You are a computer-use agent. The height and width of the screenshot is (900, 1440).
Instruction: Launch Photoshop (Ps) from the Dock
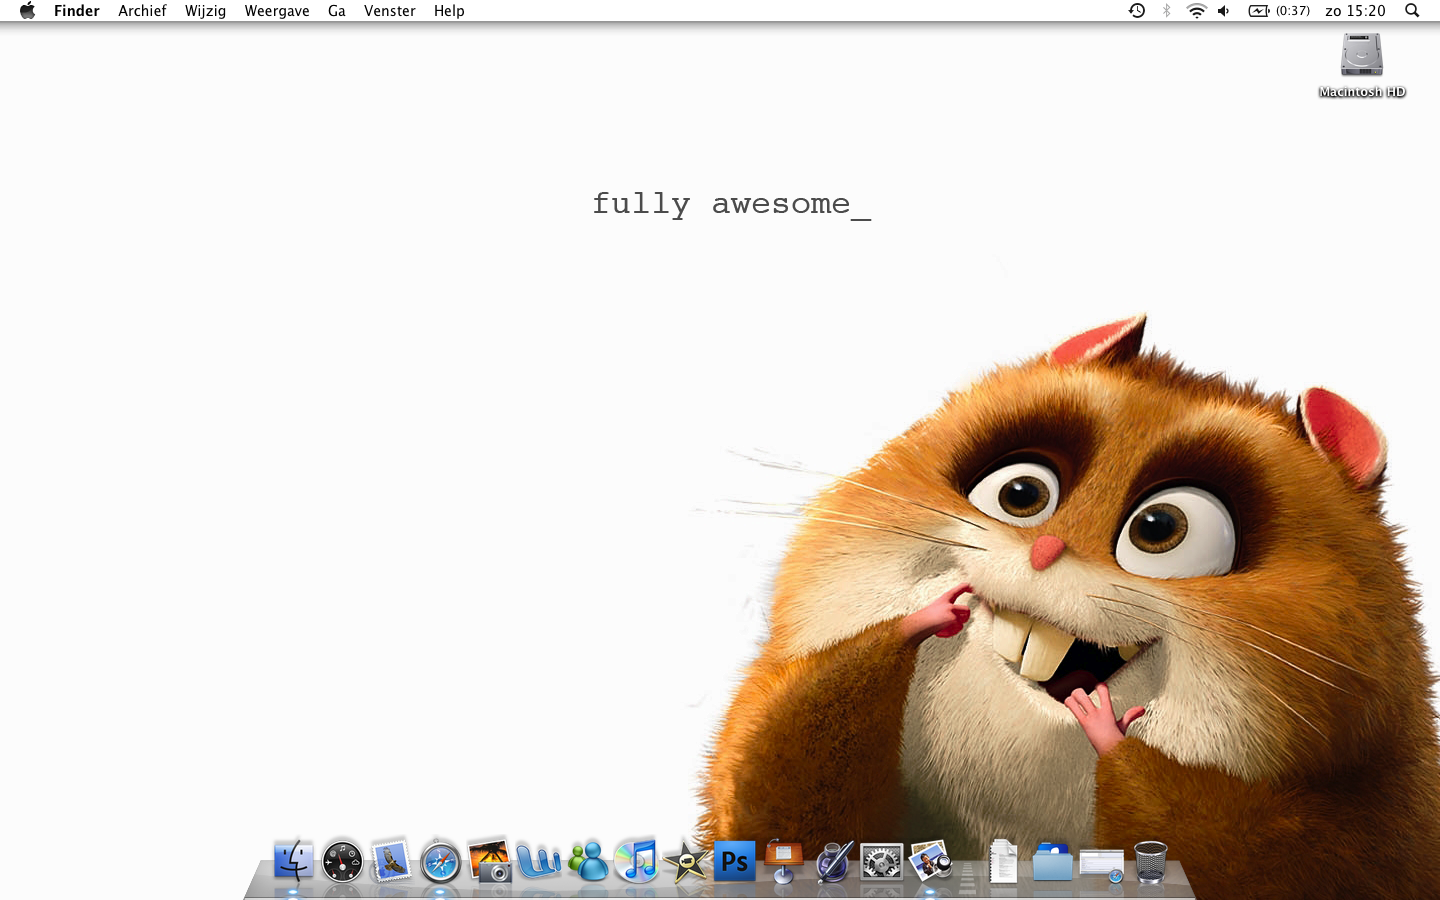pyautogui.click(x=735, y=861)
